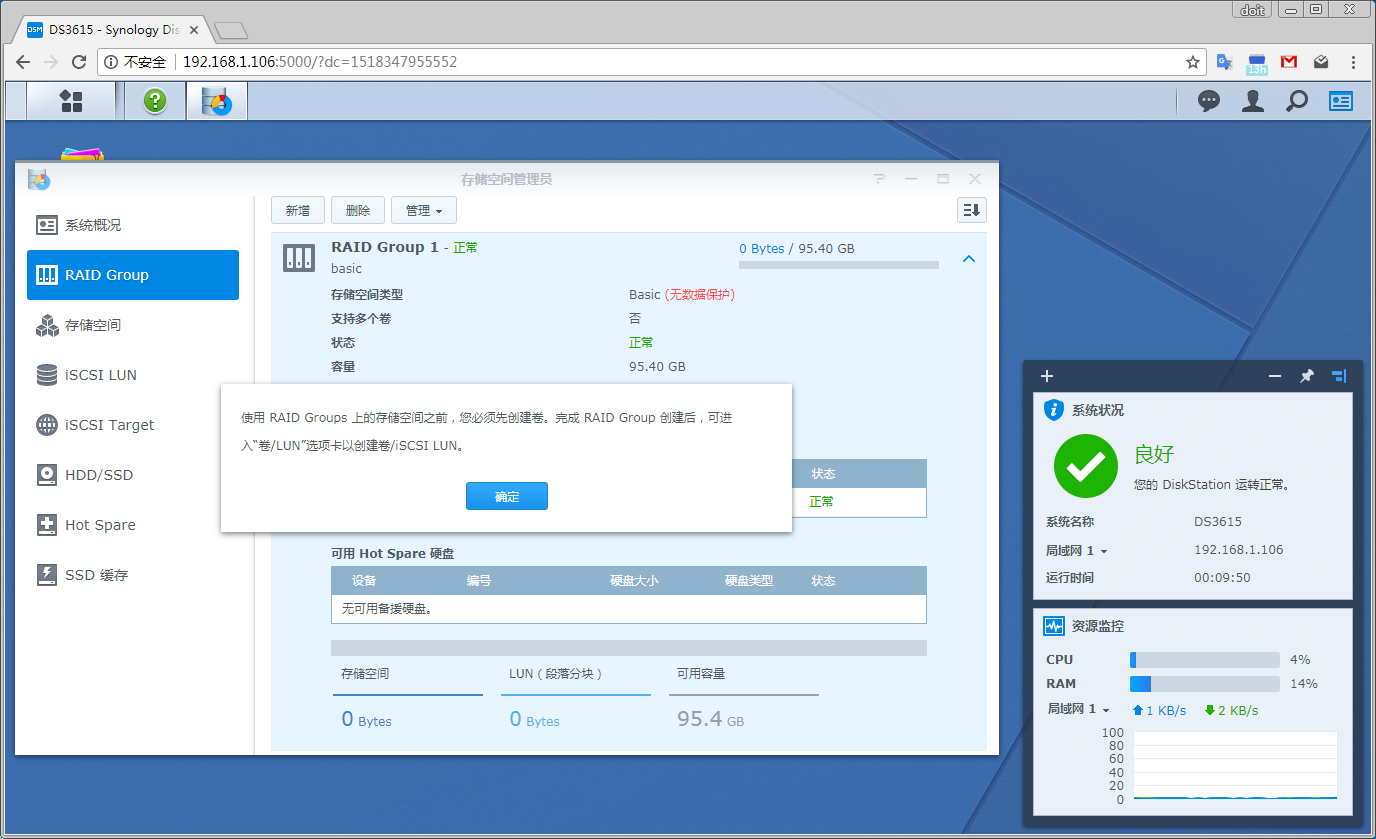Open the user options person icon
Image resolution: width=1376 pixels, height=839 pixels.
coord(1253,101)
